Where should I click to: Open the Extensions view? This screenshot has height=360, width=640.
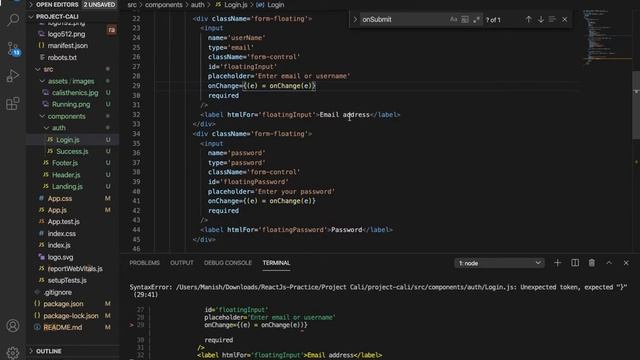(13, 103)
